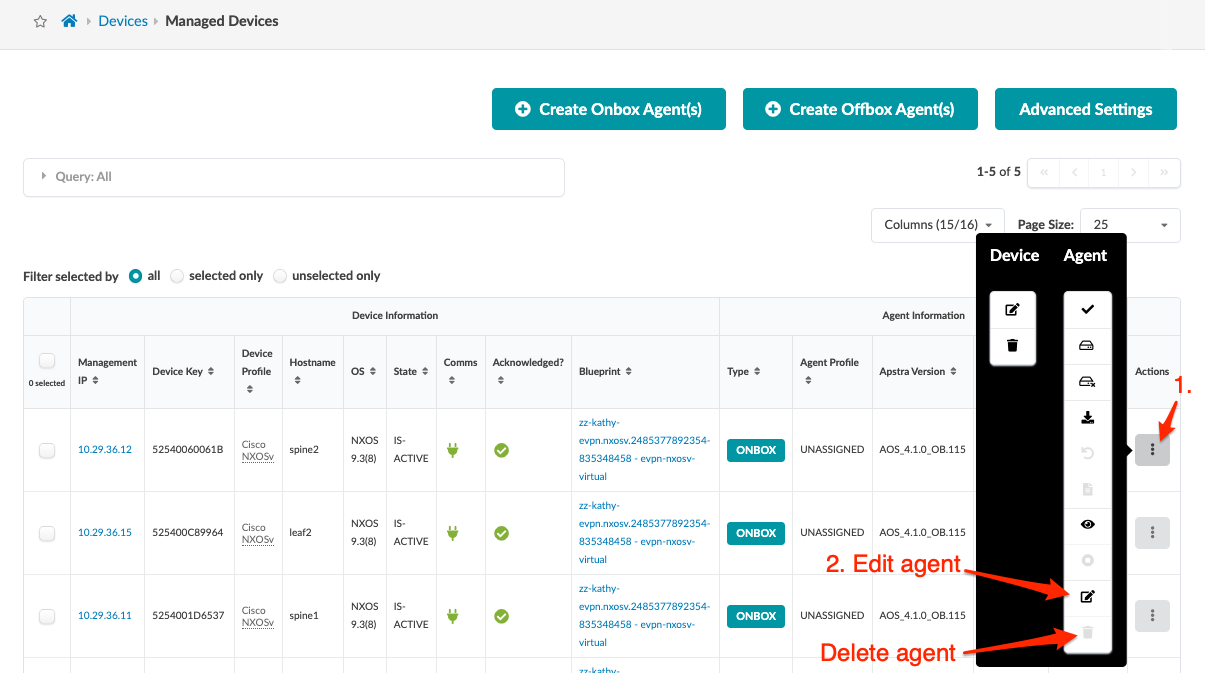The width and height of the screenshot is (1205, 675).
Task: Click the home icon in breadcrumb
Action: [x=69, y=21]
